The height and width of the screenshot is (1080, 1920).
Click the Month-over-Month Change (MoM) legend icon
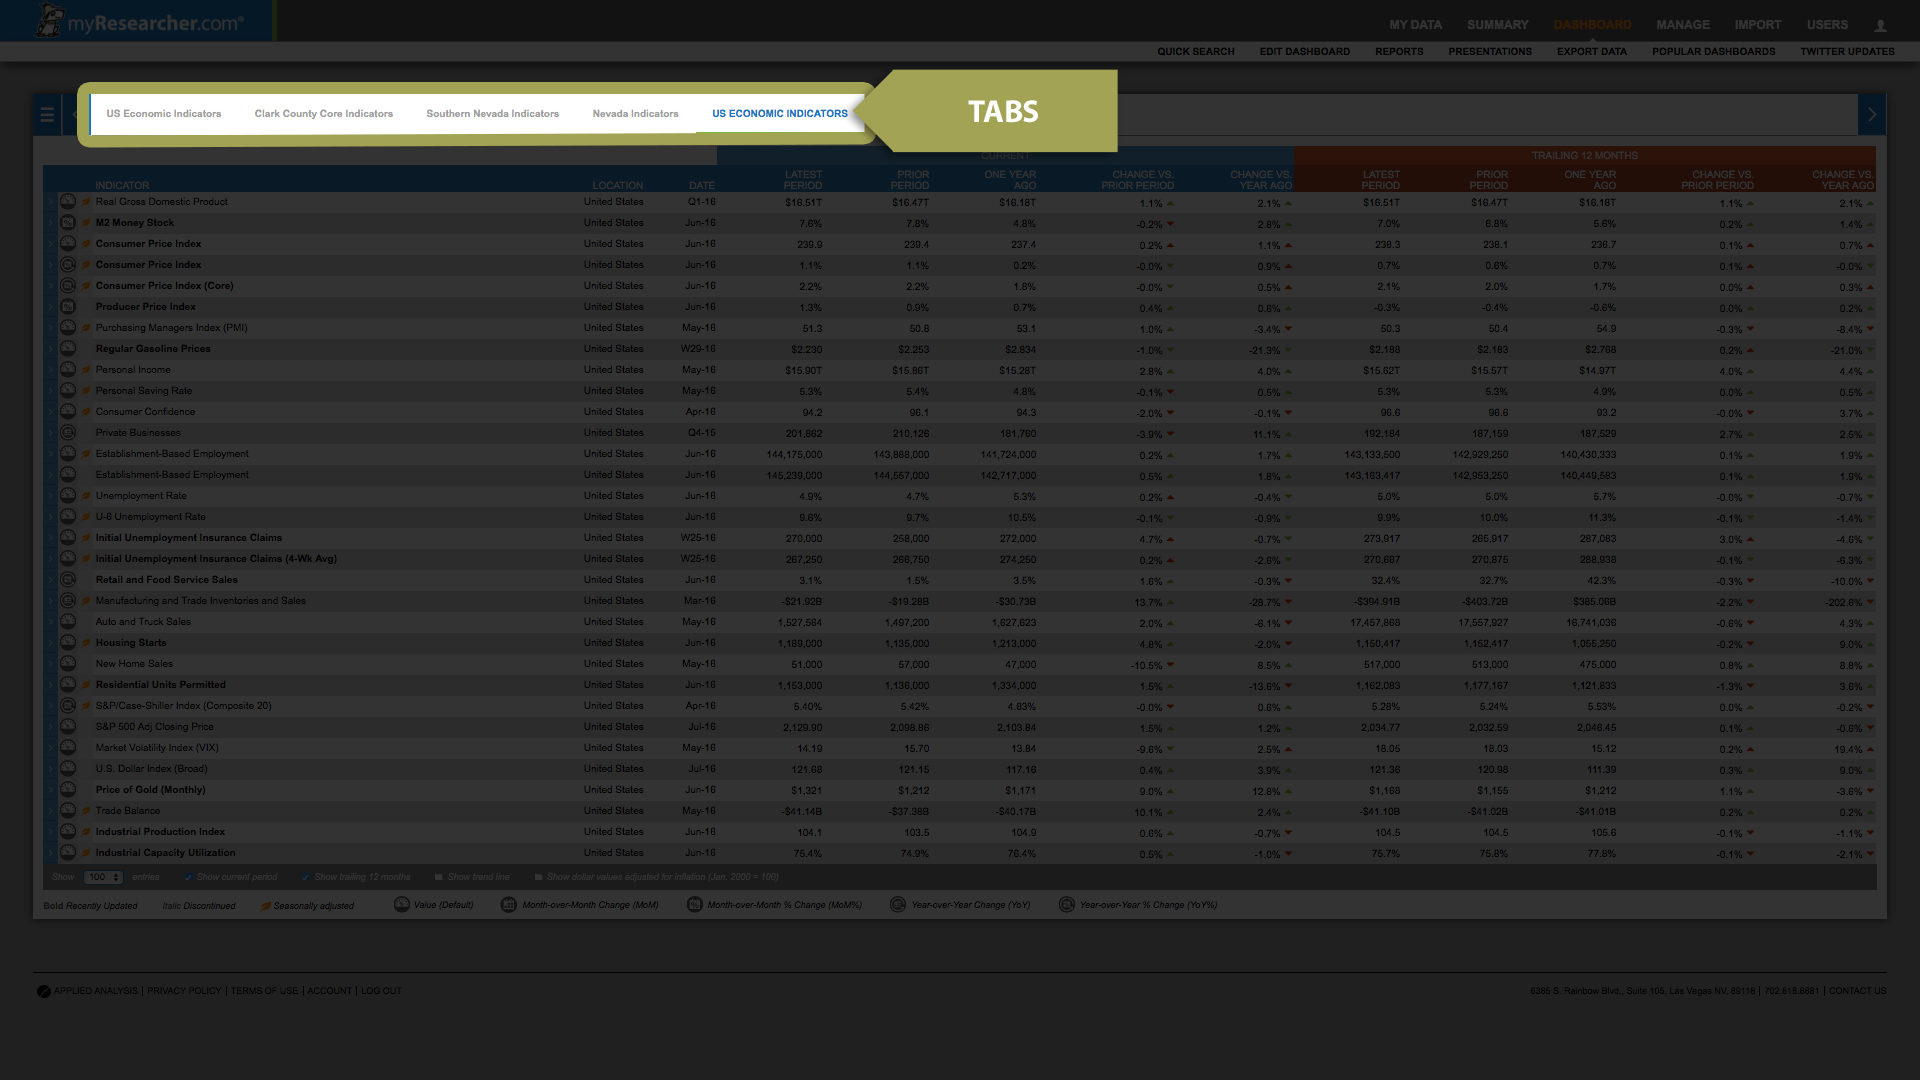509,905
